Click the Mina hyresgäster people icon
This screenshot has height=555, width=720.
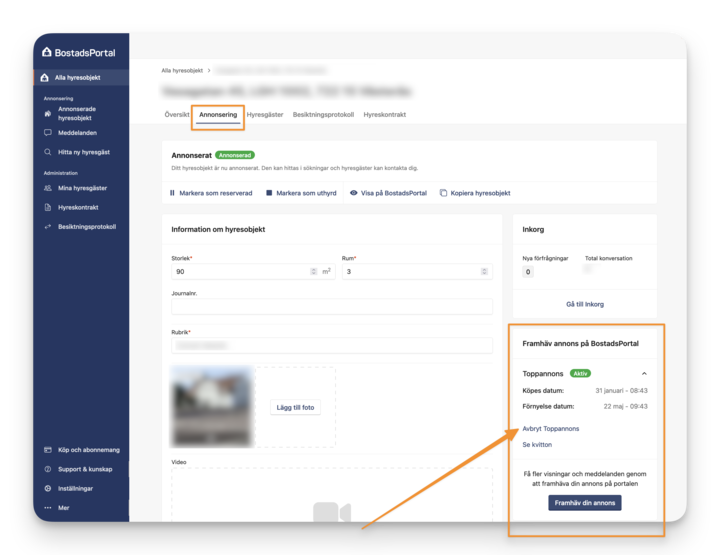pyautogui.click(x=47, y=188)
